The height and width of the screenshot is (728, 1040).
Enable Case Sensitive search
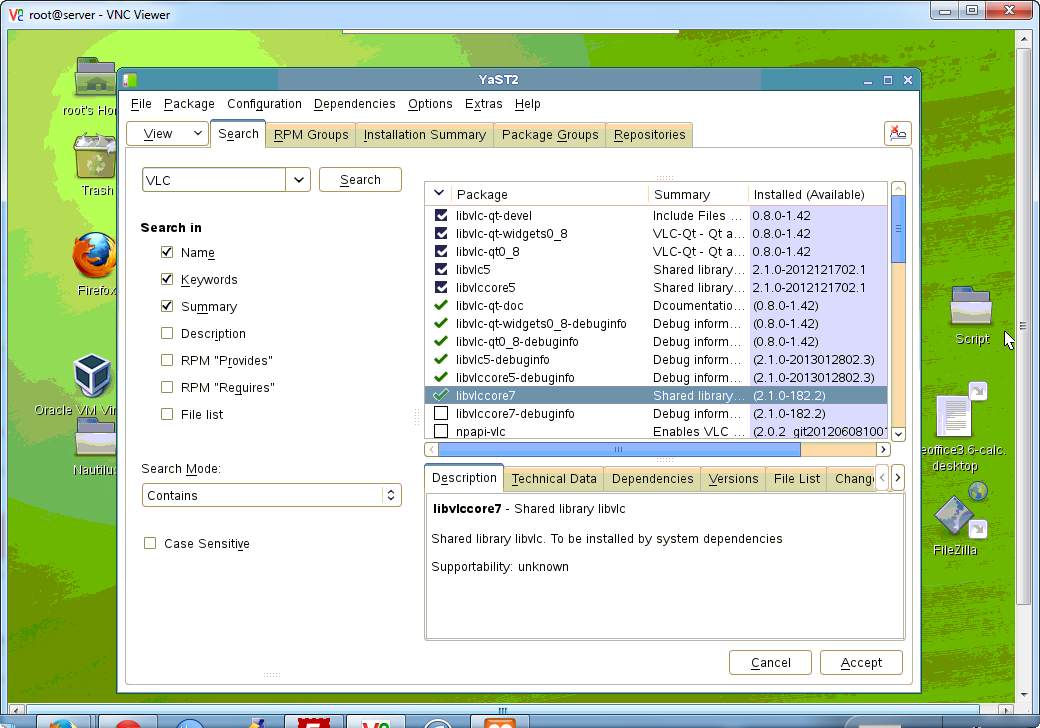click(x=150, y=543)
